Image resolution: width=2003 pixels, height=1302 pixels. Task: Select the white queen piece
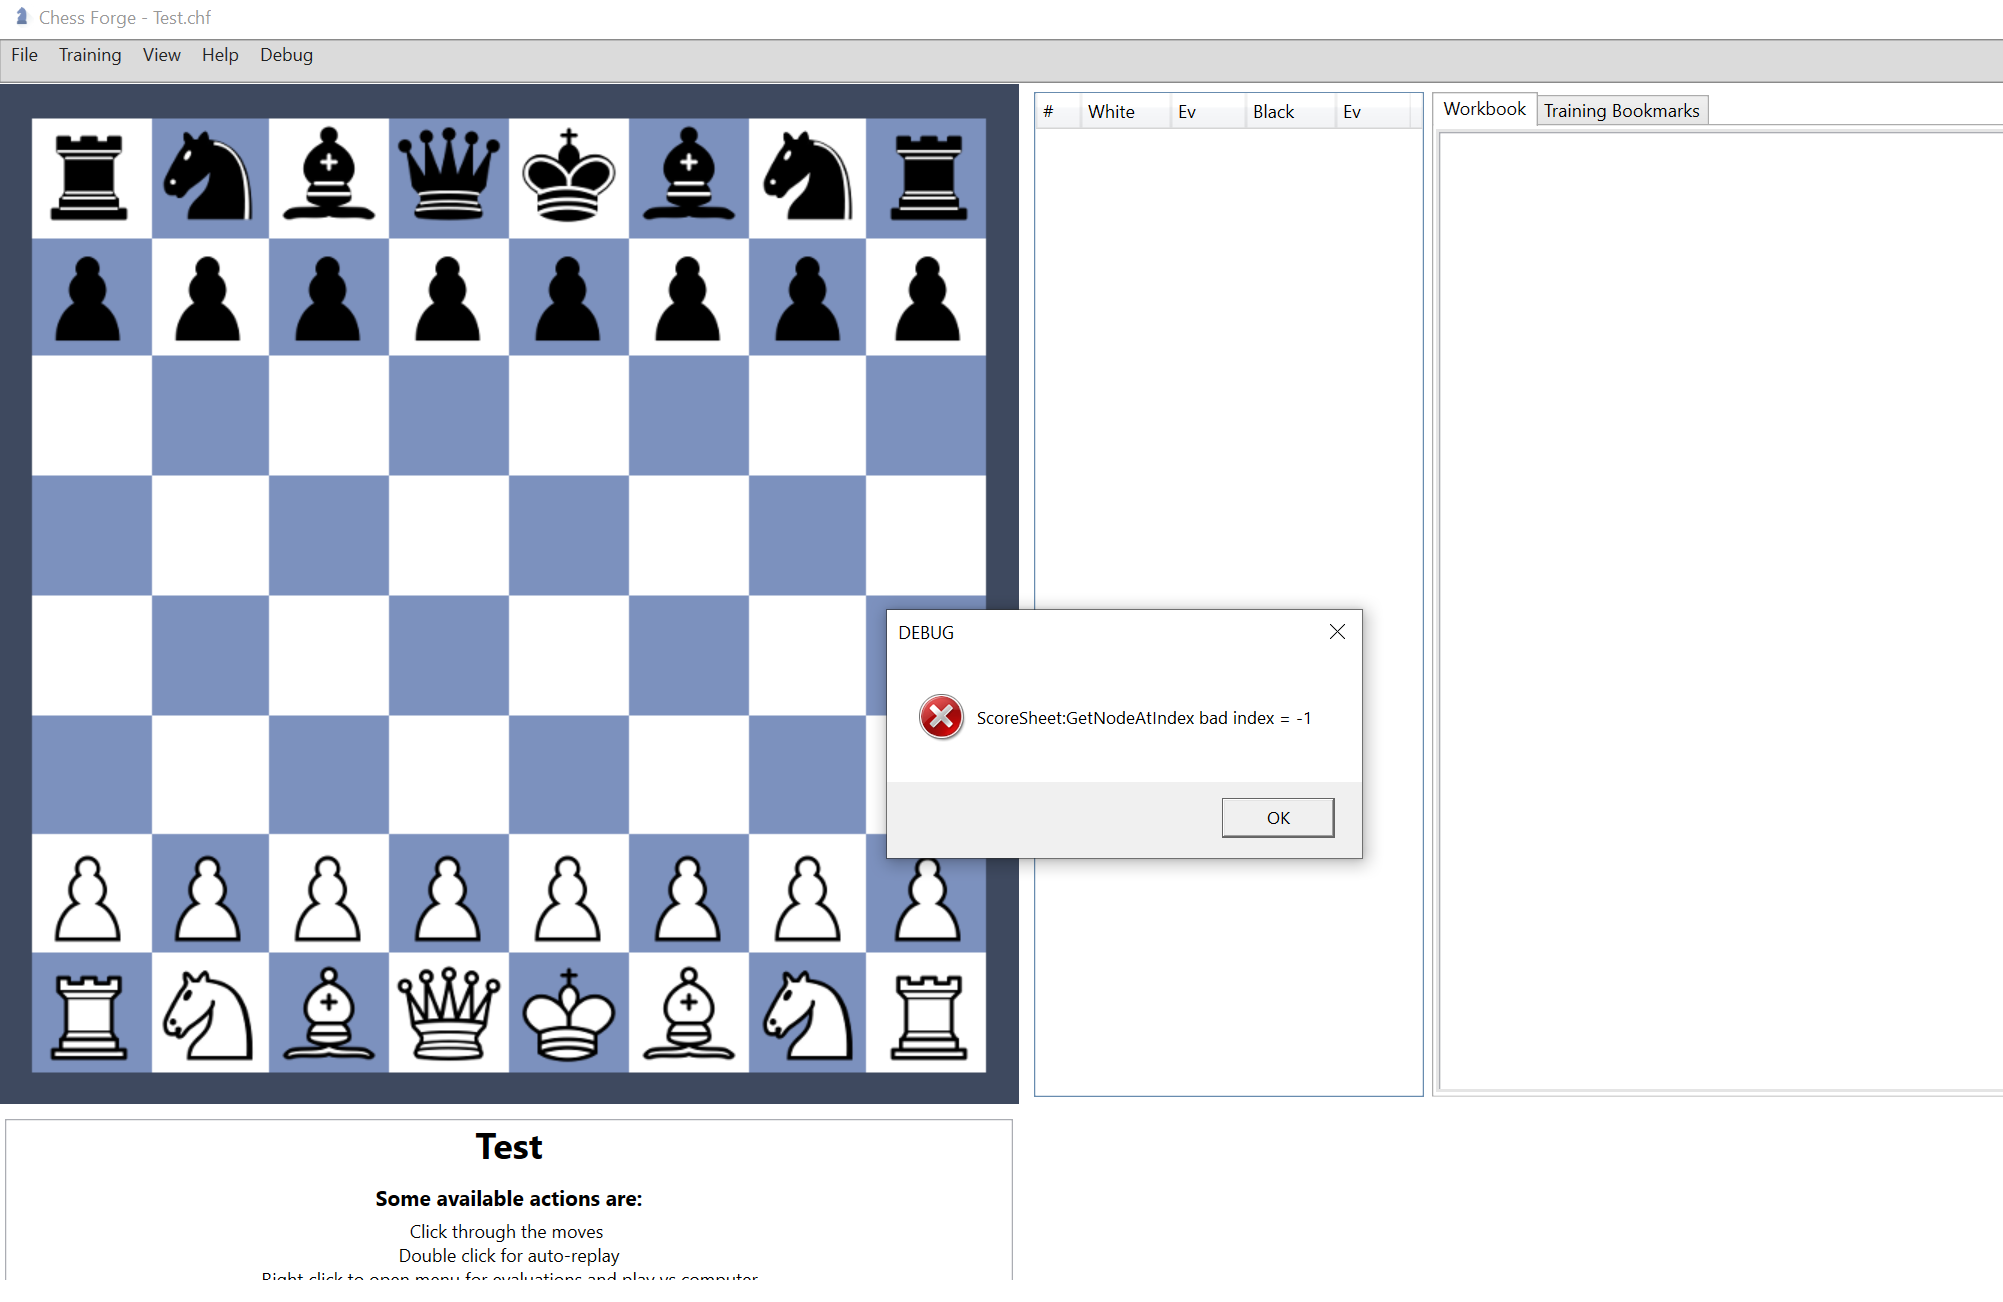(x=448, y=1014)
